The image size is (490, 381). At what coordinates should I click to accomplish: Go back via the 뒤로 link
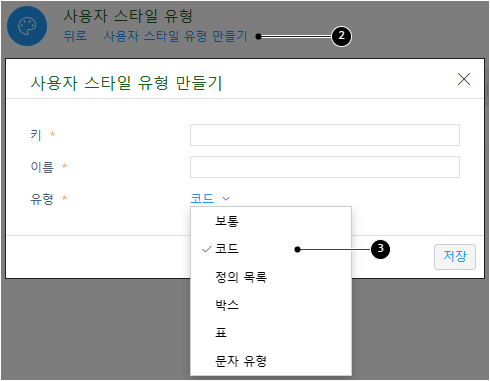pyautogui.click(x=75, y=36)
